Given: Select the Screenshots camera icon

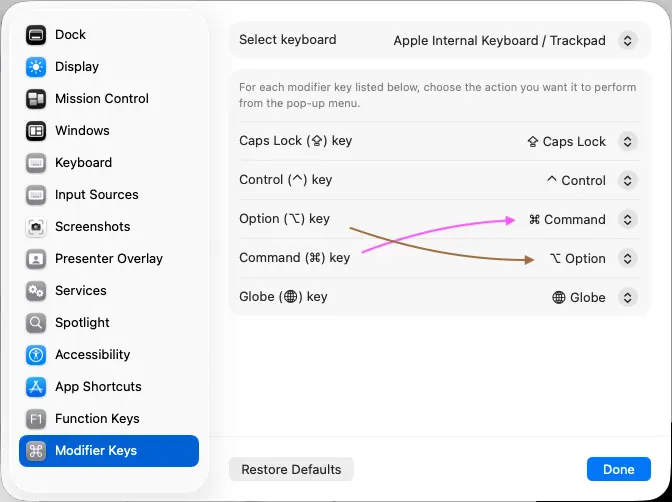Looking at the screenshot, I should coord(36,227).
